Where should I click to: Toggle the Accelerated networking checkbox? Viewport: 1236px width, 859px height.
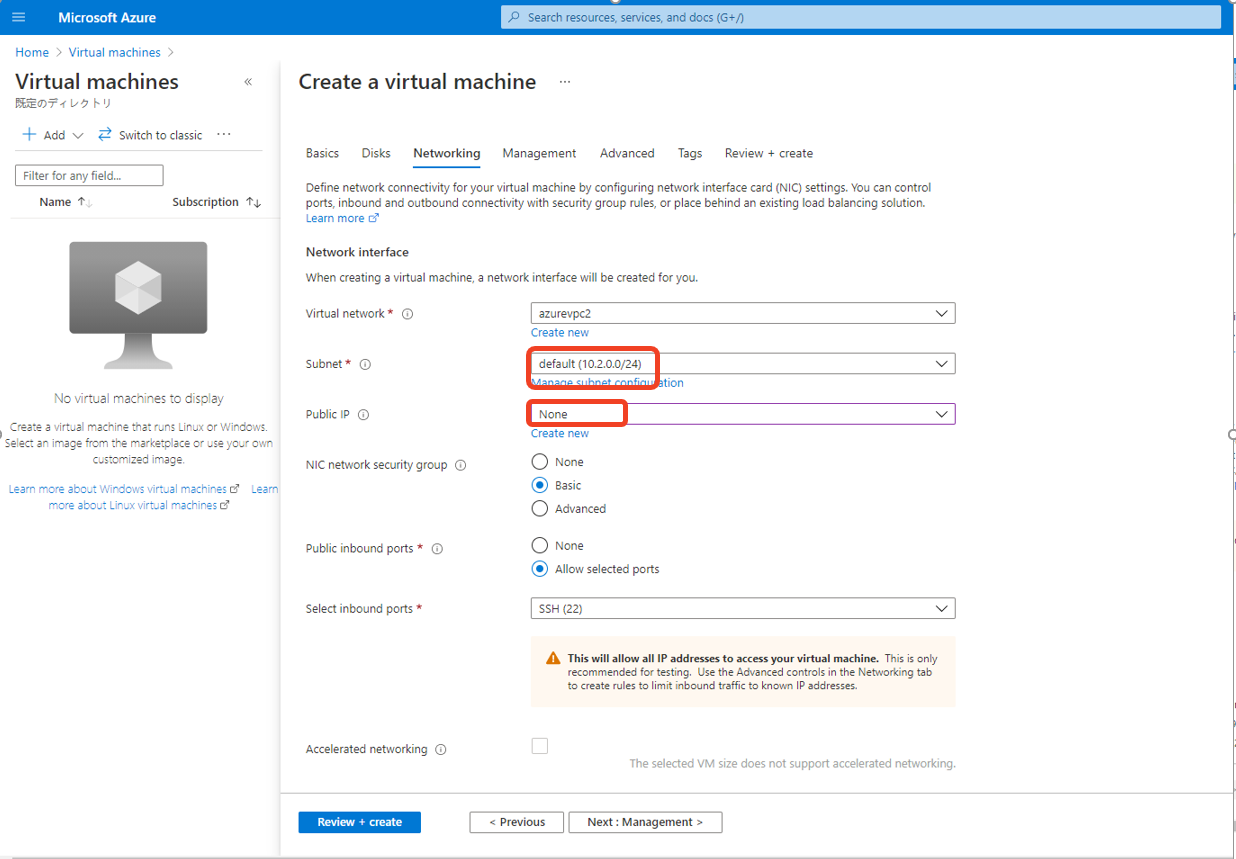pyautogui.click(x=540, y=746)
